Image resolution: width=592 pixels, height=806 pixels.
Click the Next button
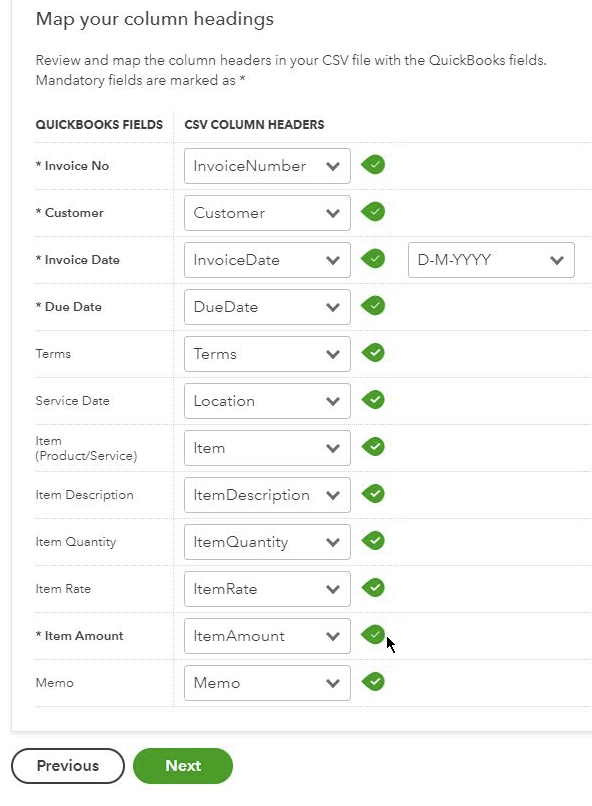click(183, 766)
